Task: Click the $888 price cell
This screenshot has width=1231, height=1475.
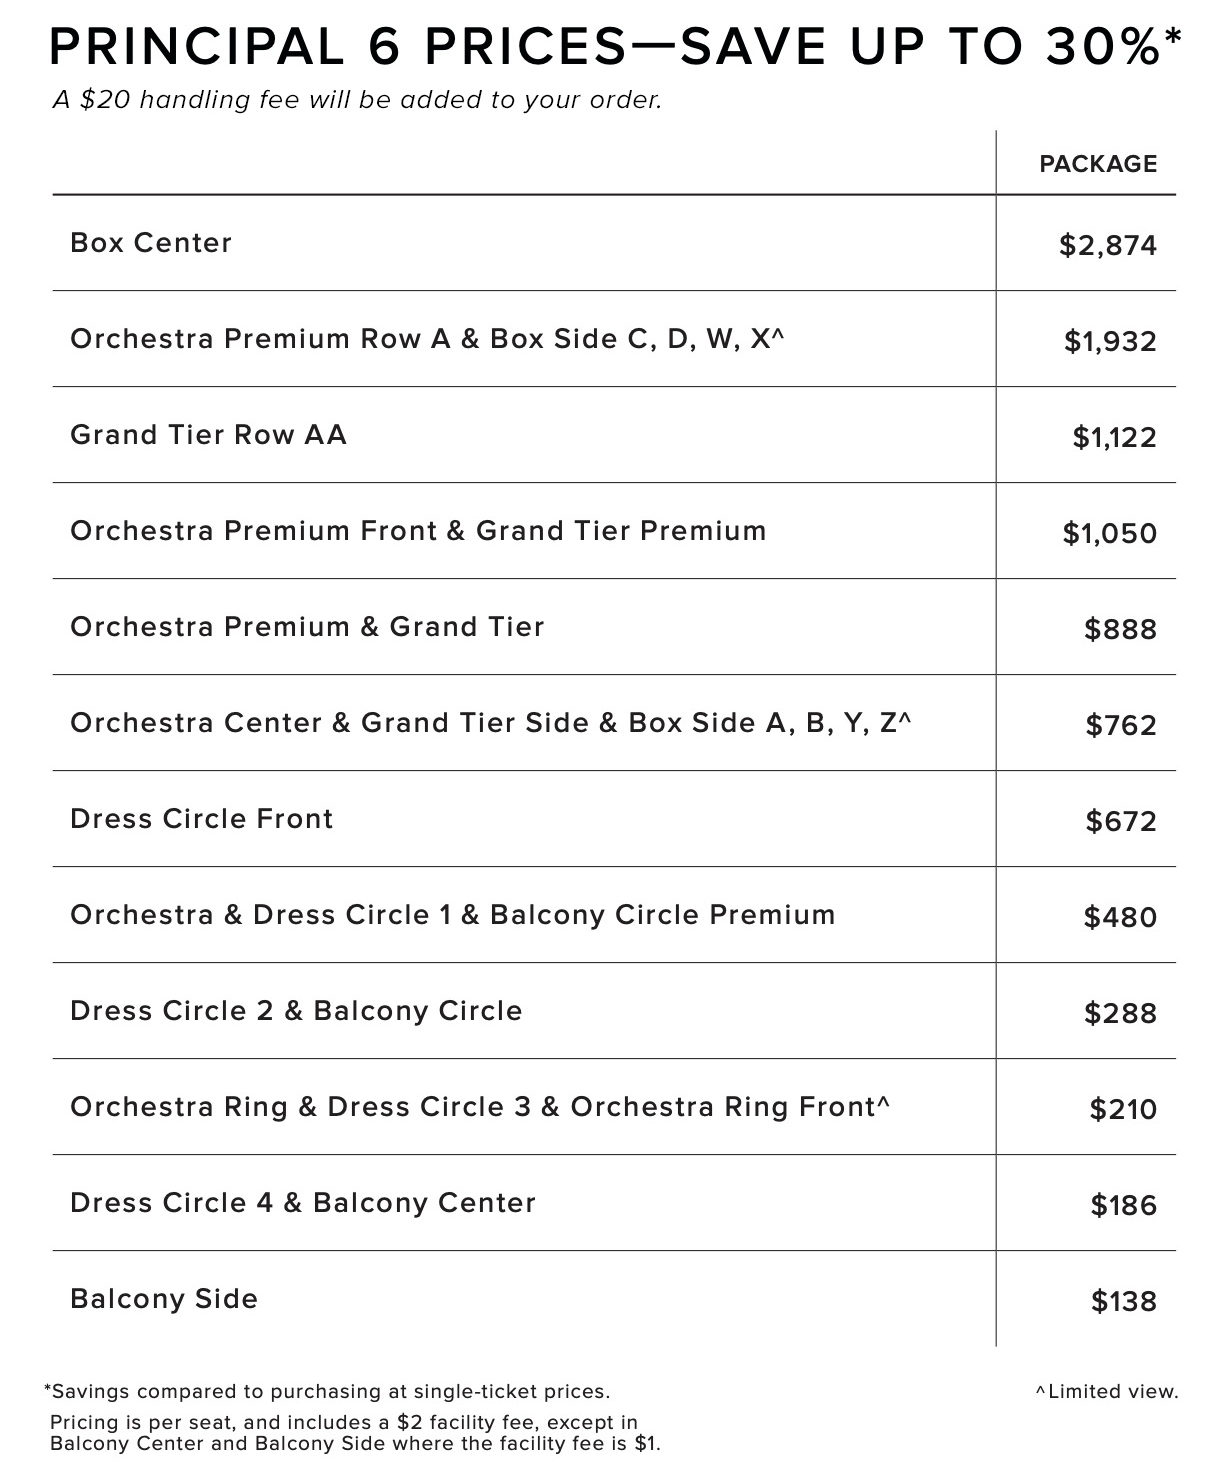Action: click(1120, 629)
